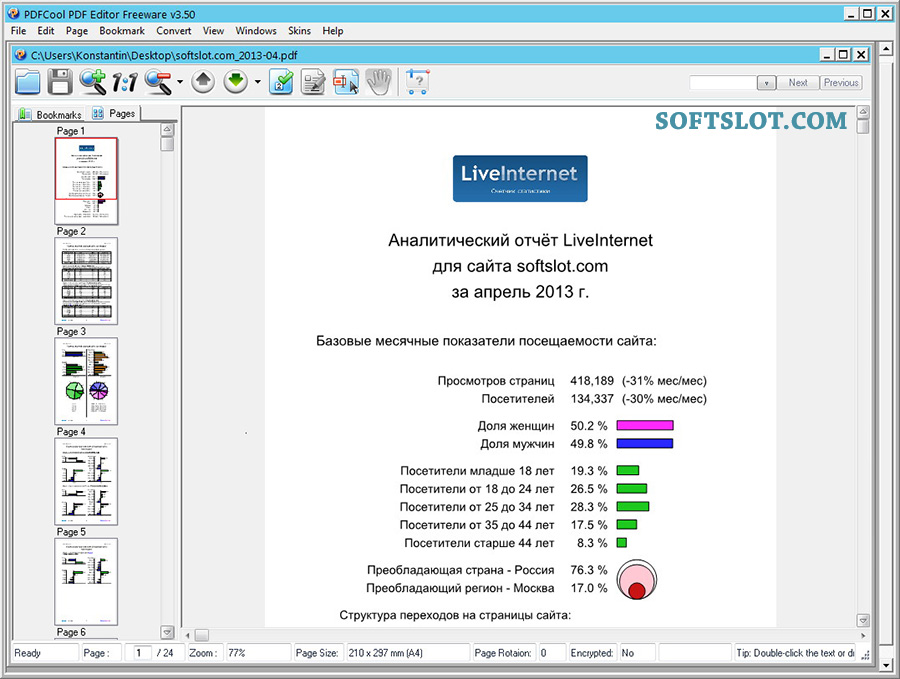Screen dimensions: 900x679
Task: Zoom in with the green plus magnifier
Action: pos(92,82)
